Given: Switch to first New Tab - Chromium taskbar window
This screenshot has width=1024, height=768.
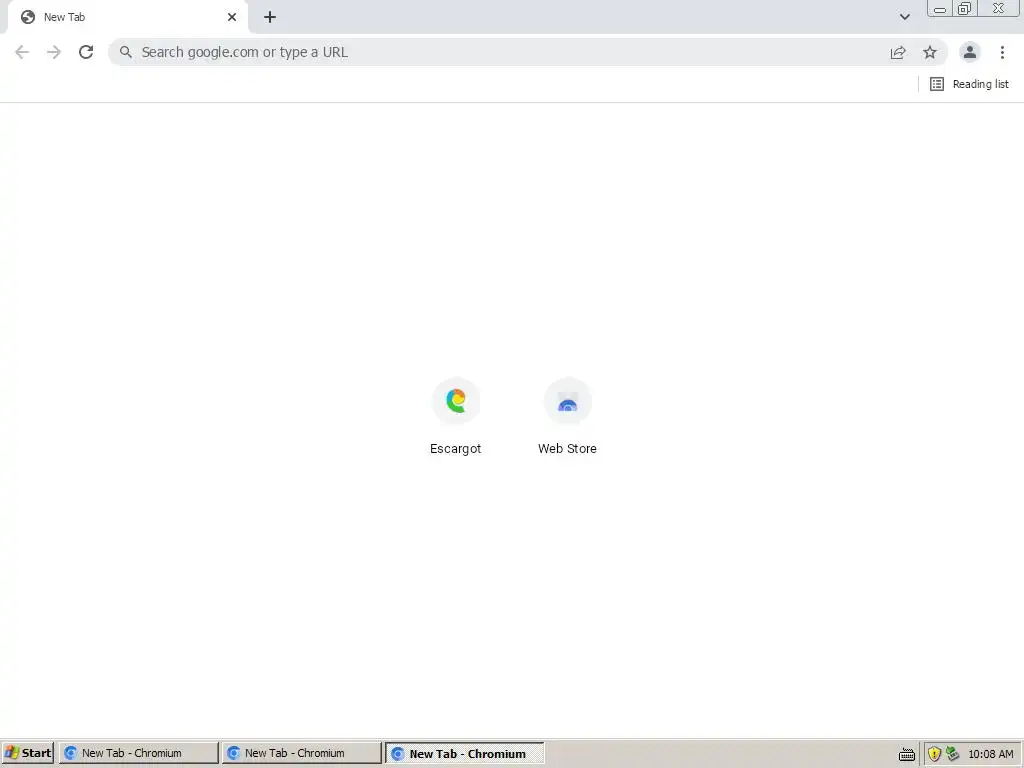Looking at the screenshot, I should tap(138, 753).
